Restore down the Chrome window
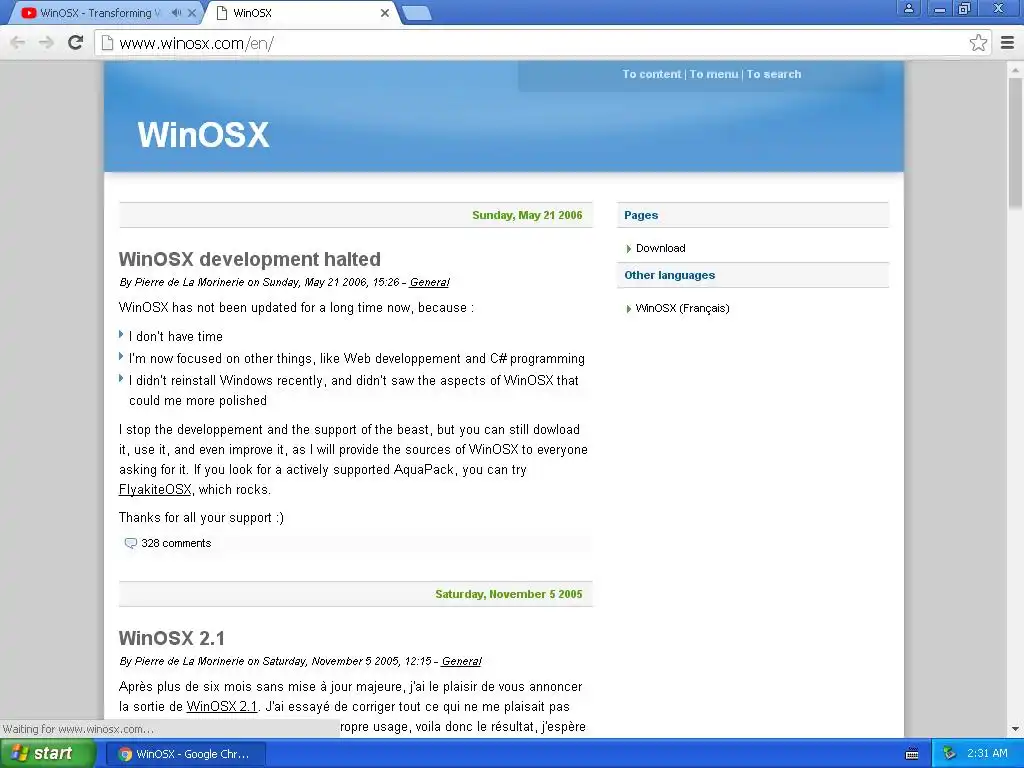 click(964, 8)
